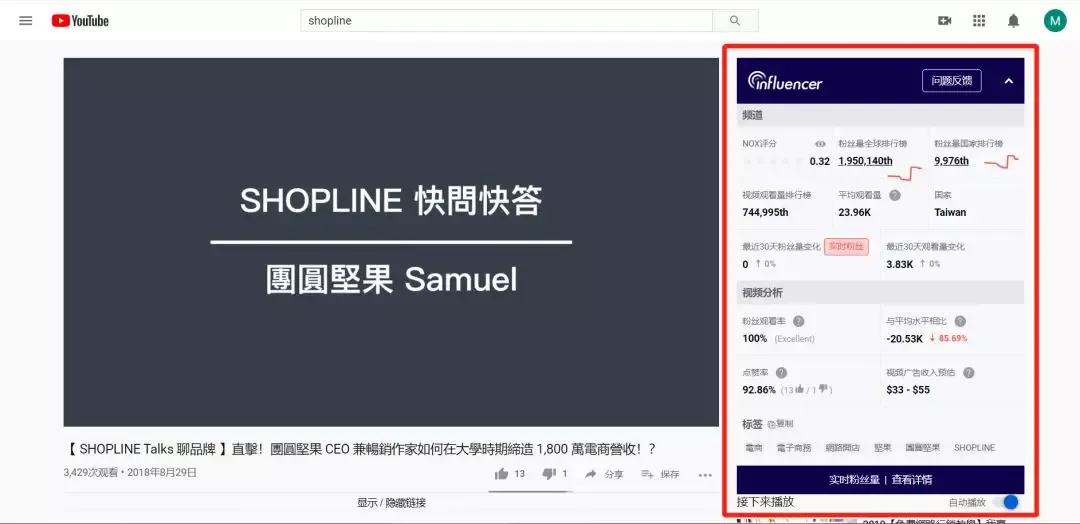Open the country subscriber rank 9,976th link
The width and height of the screenshot is (1080, 524).
click(951, 161)
